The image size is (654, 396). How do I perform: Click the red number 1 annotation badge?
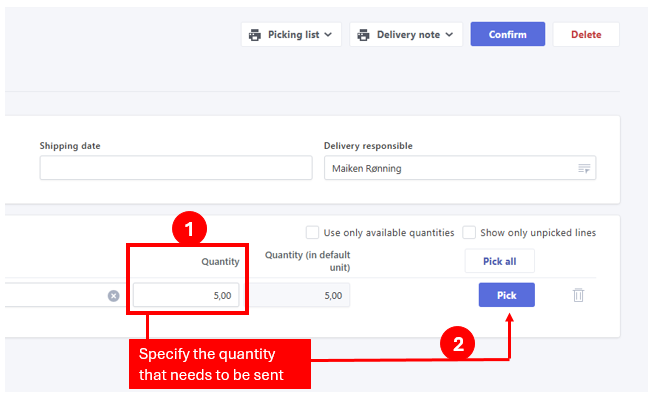click(189, 229)
